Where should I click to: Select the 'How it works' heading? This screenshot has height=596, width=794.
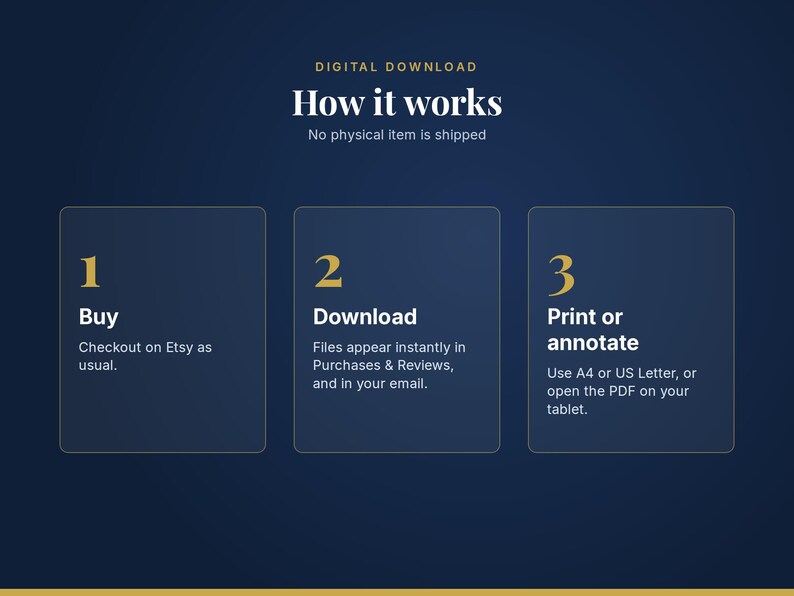point(397,102)
